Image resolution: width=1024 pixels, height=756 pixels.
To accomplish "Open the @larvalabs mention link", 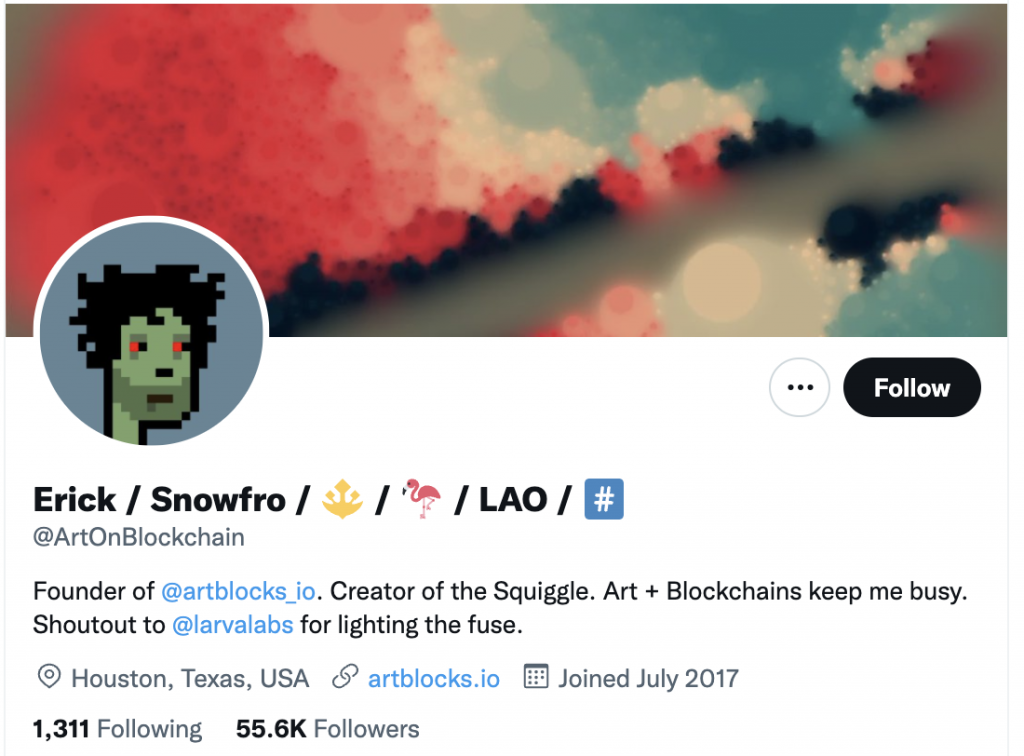I will pos(232,625).
